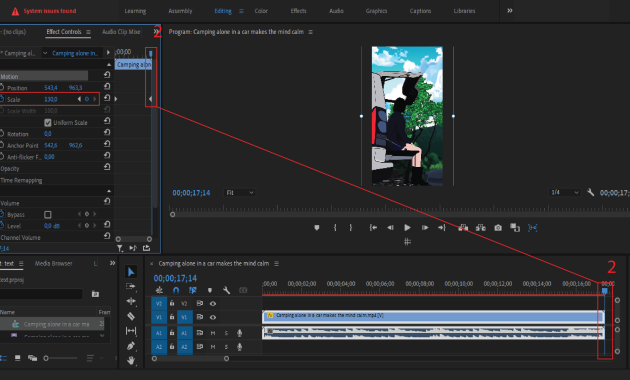This screenshot has height=380, width=630.
Task: Open workspace overflow chevrons
Action: pos(509,11)
